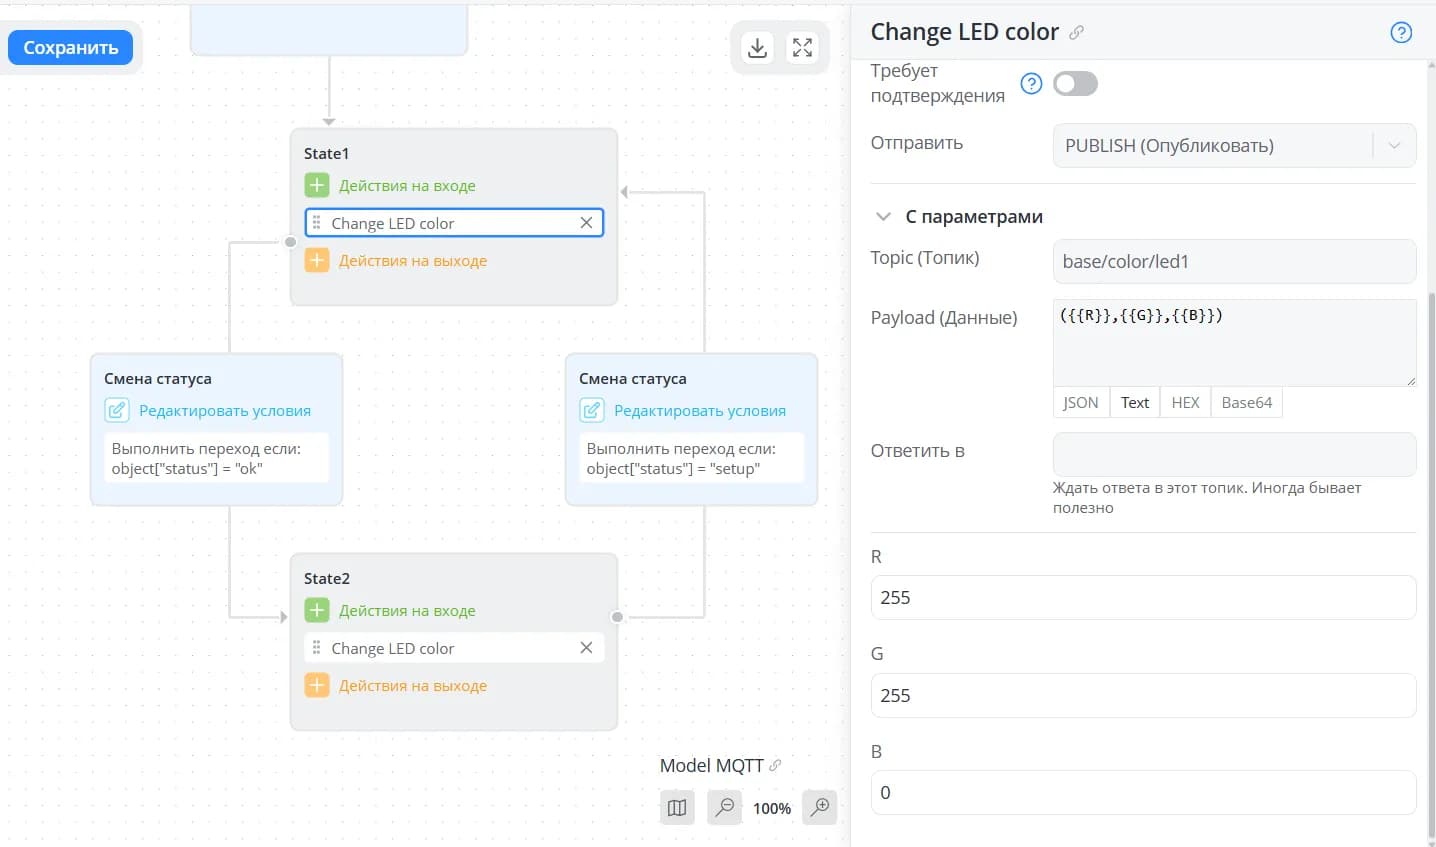The width and height of the screenshot is (1436, 847).
Task: Switch payload format to HEX
Action: coord(1185,402)
